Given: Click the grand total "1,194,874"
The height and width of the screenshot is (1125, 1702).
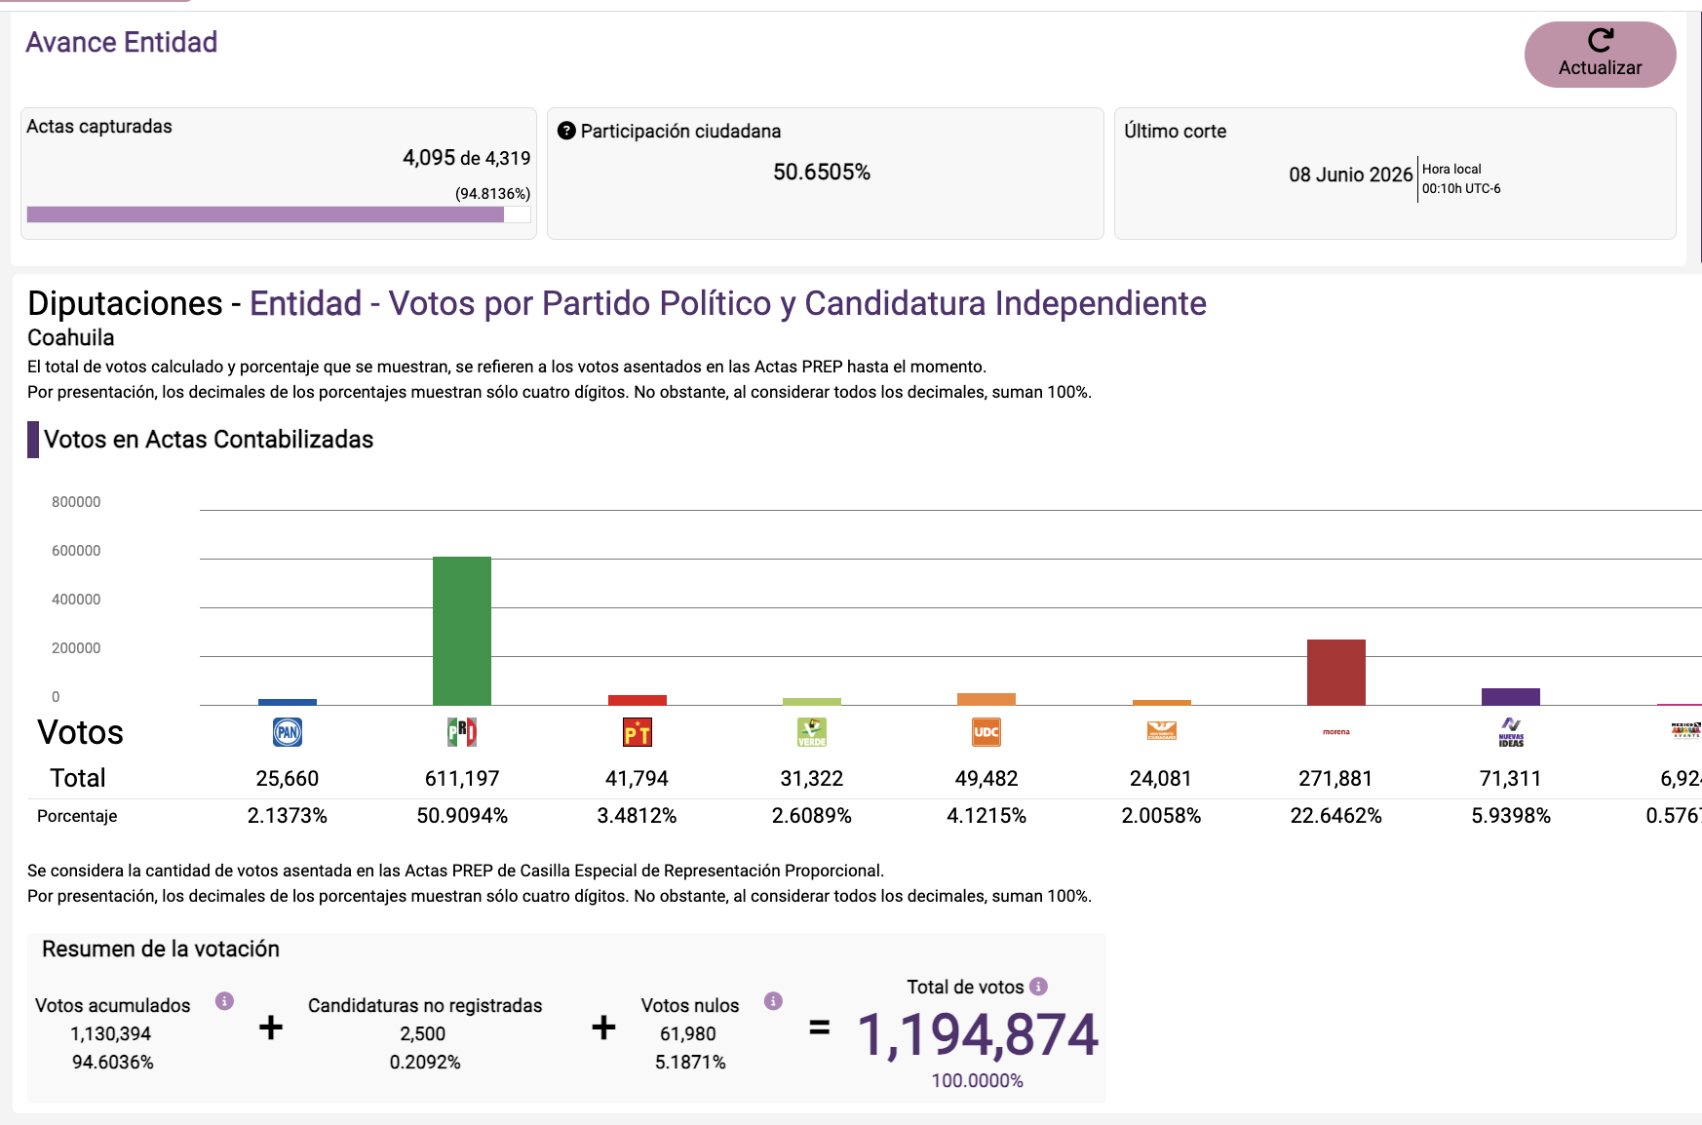Looking at the screenshot, I should (x=978, y=1034).
